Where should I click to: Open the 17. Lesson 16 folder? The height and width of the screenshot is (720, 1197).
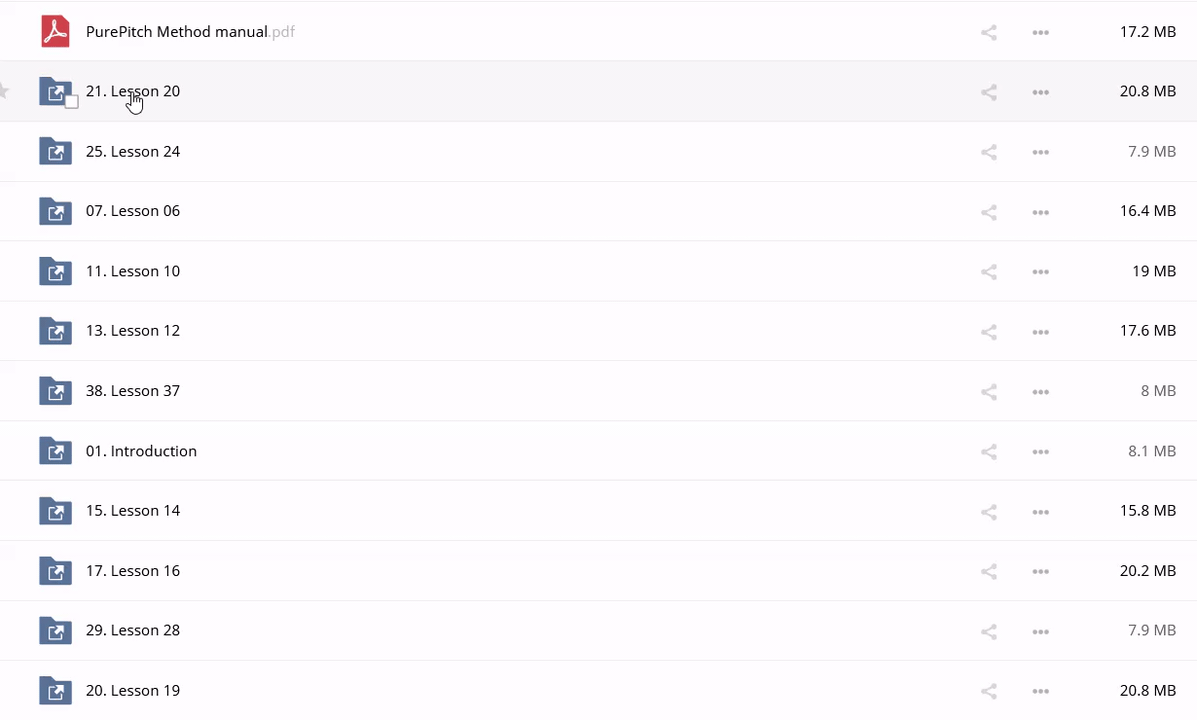point(133,571)
